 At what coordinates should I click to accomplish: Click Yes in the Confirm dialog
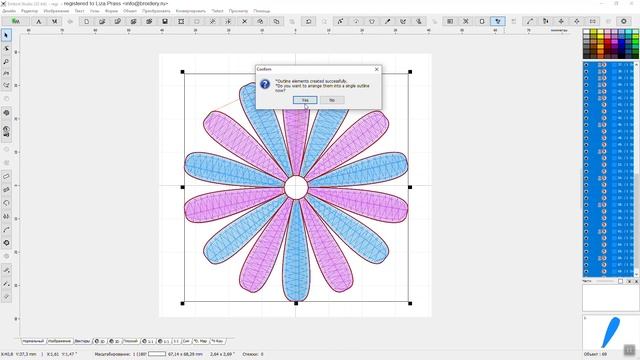(305, 100)
